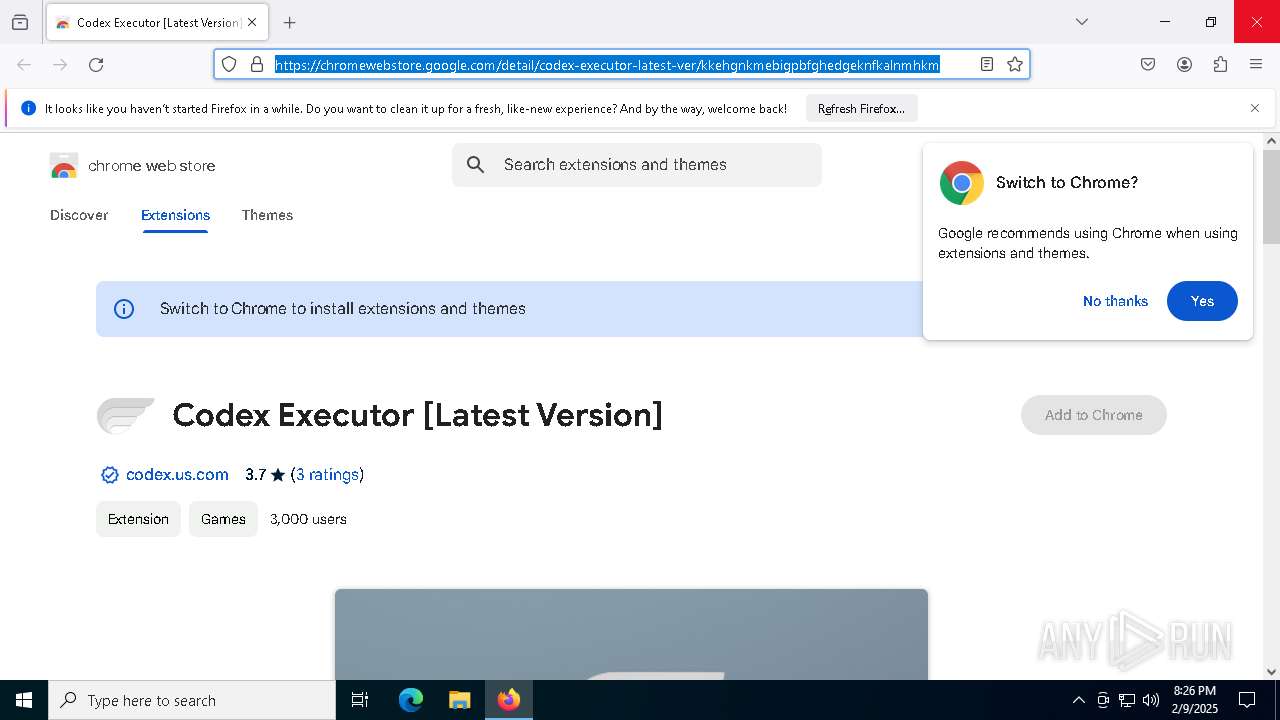This screenshot has height=720, width=1280.
Task: Click verified badge beside codex.us.com
Action: [110, 475]
